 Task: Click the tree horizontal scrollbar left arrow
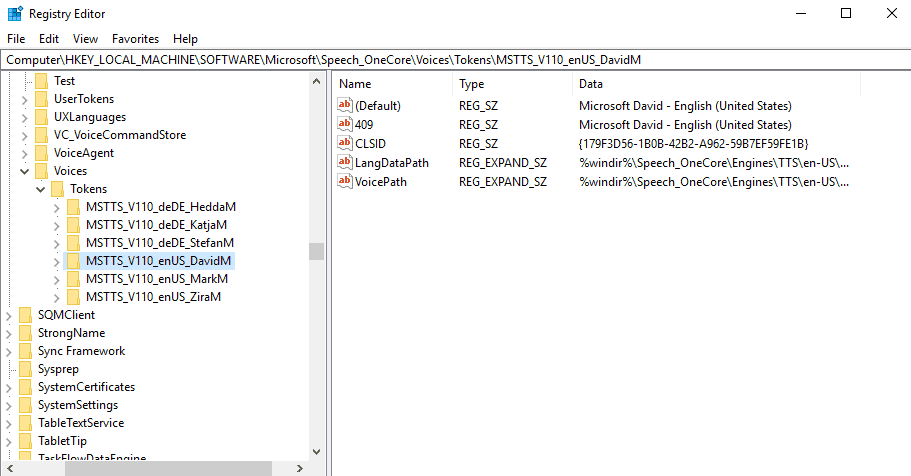point(9,468)
